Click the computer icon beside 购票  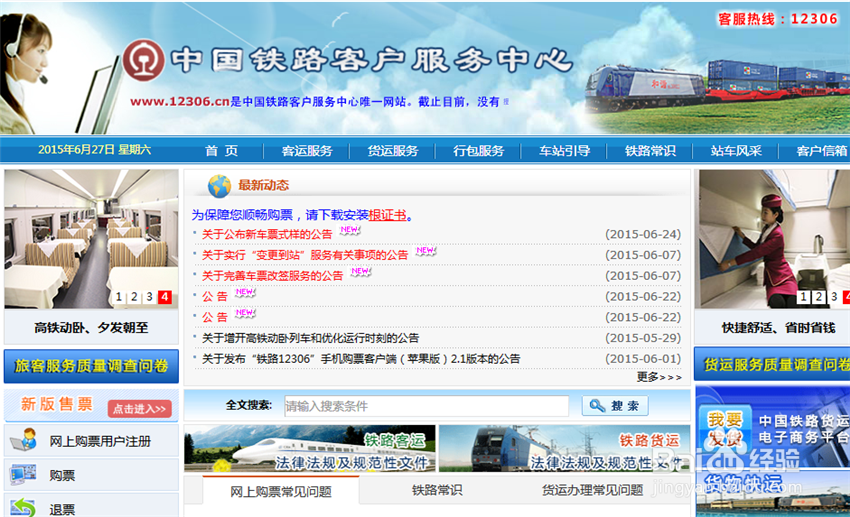[x=23, y=475]
